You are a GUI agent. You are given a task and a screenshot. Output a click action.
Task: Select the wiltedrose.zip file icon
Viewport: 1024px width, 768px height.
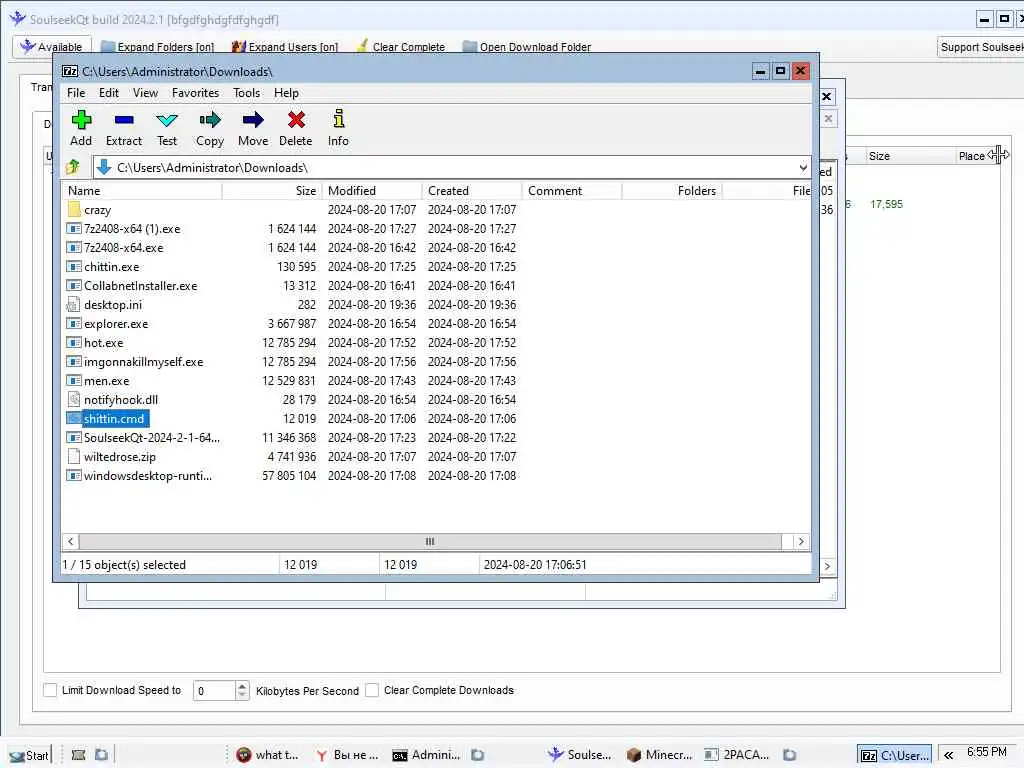tap(74, 456)
